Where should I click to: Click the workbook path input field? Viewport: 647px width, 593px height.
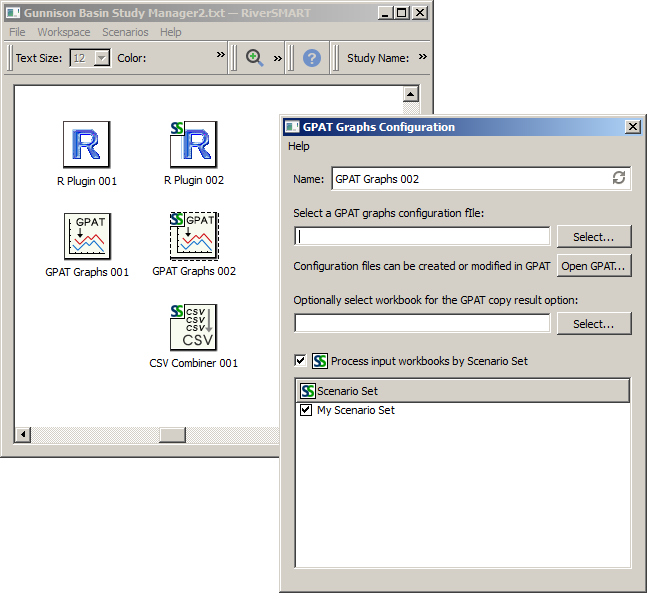422,323
